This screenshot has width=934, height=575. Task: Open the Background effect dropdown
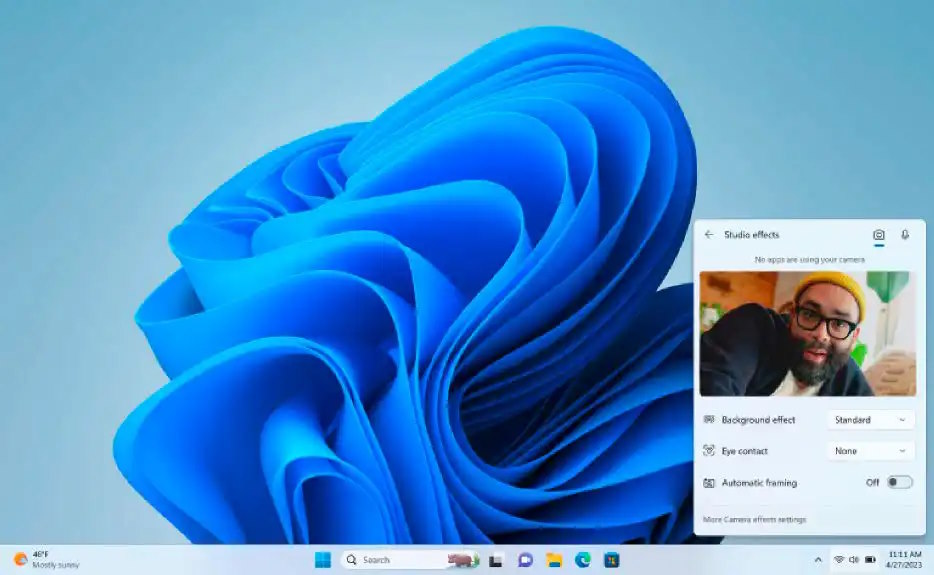870,420
